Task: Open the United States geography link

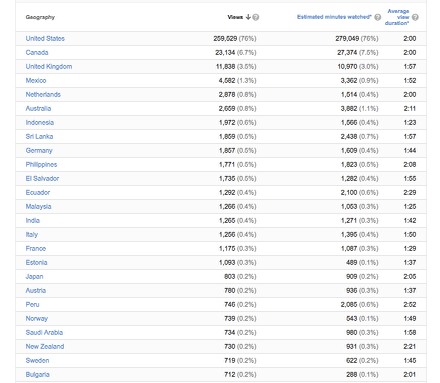Action: pos(45,38)
